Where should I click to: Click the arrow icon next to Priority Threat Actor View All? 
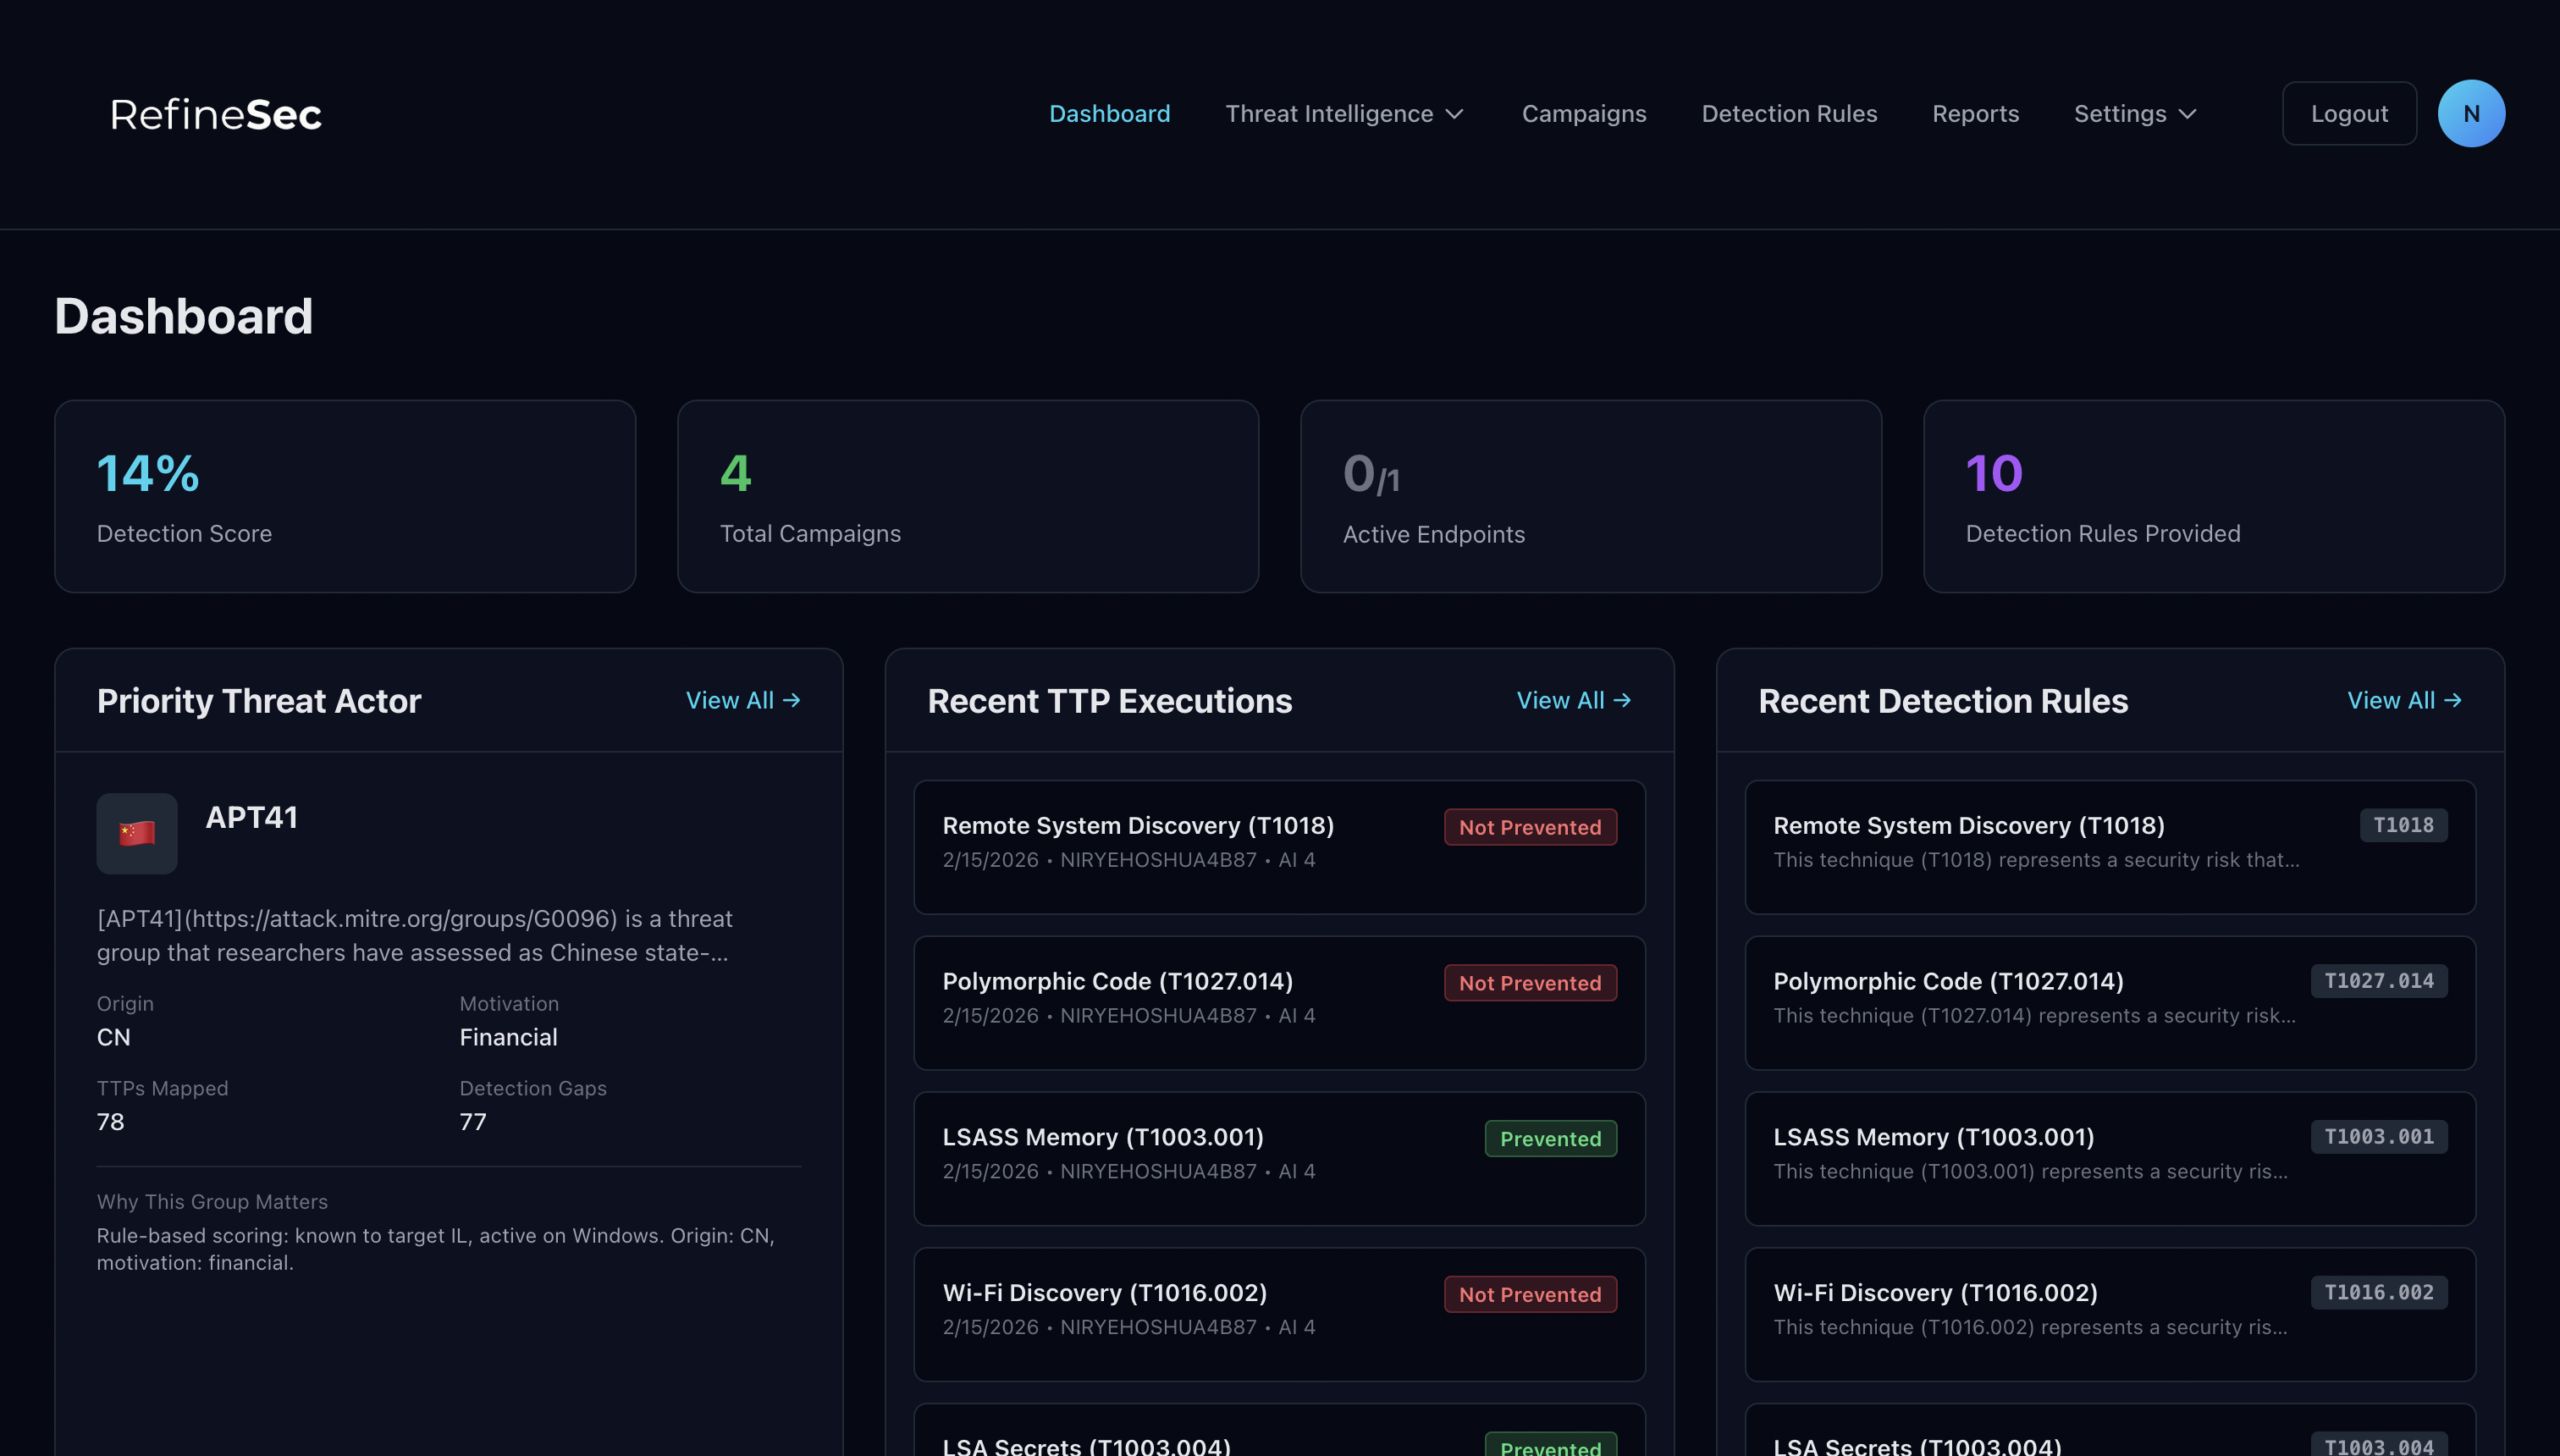791,700
